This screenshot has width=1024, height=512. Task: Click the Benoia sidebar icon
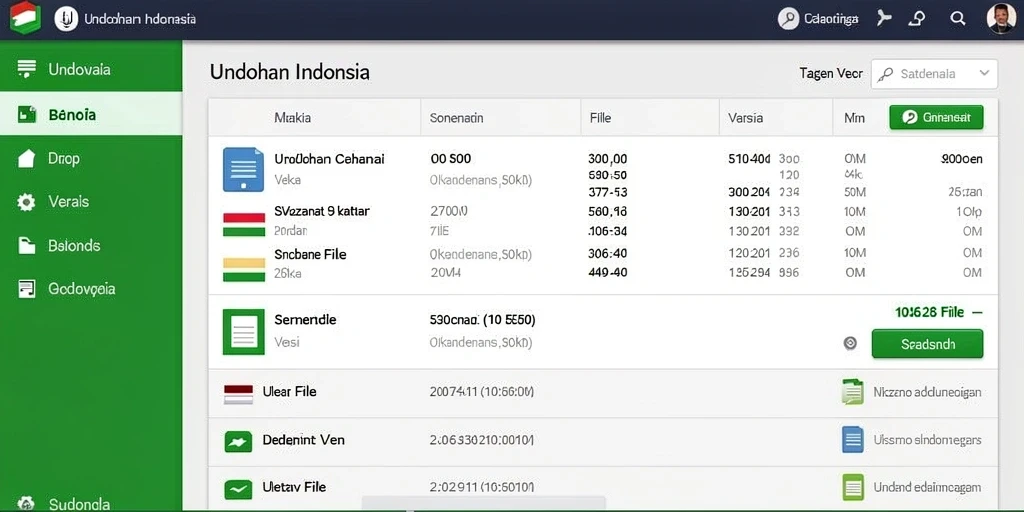pyautogui.click(x=26, y=114)
